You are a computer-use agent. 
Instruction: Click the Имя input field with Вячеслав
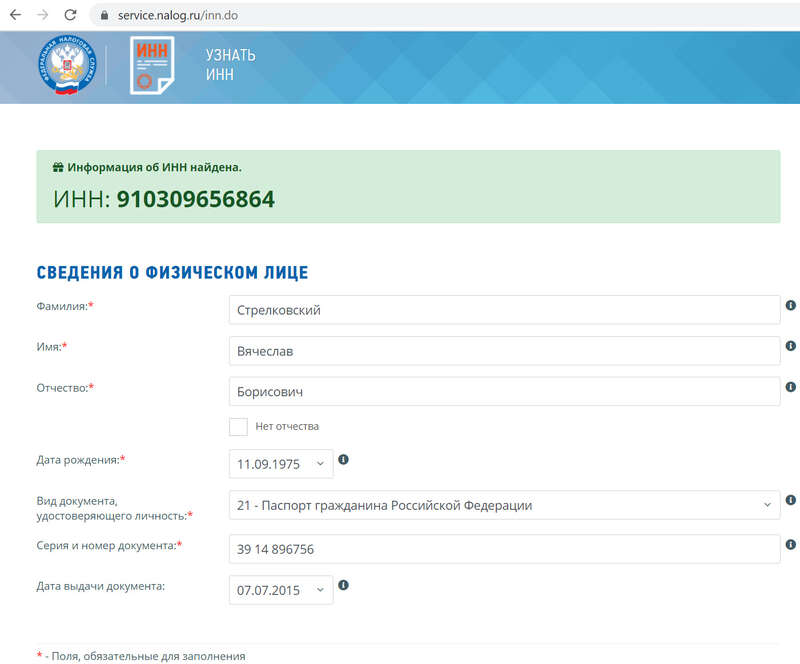504,351
